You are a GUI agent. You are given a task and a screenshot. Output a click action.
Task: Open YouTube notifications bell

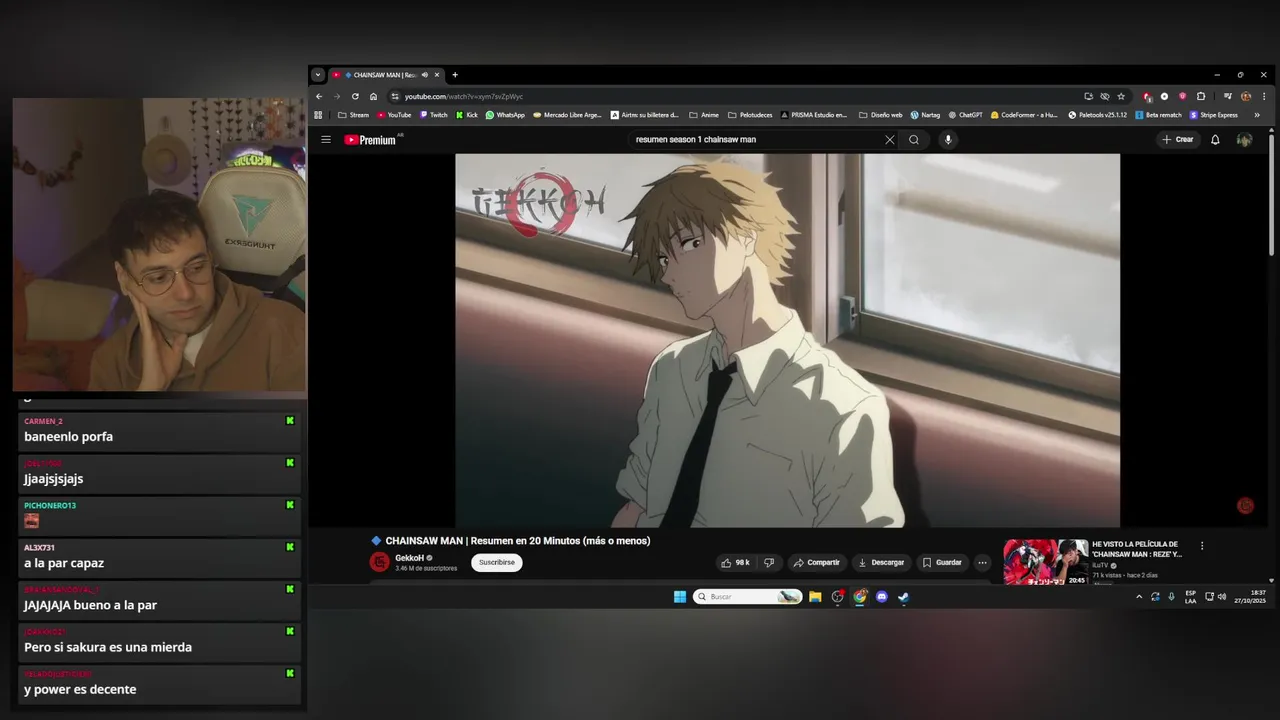pos(1215,140)
